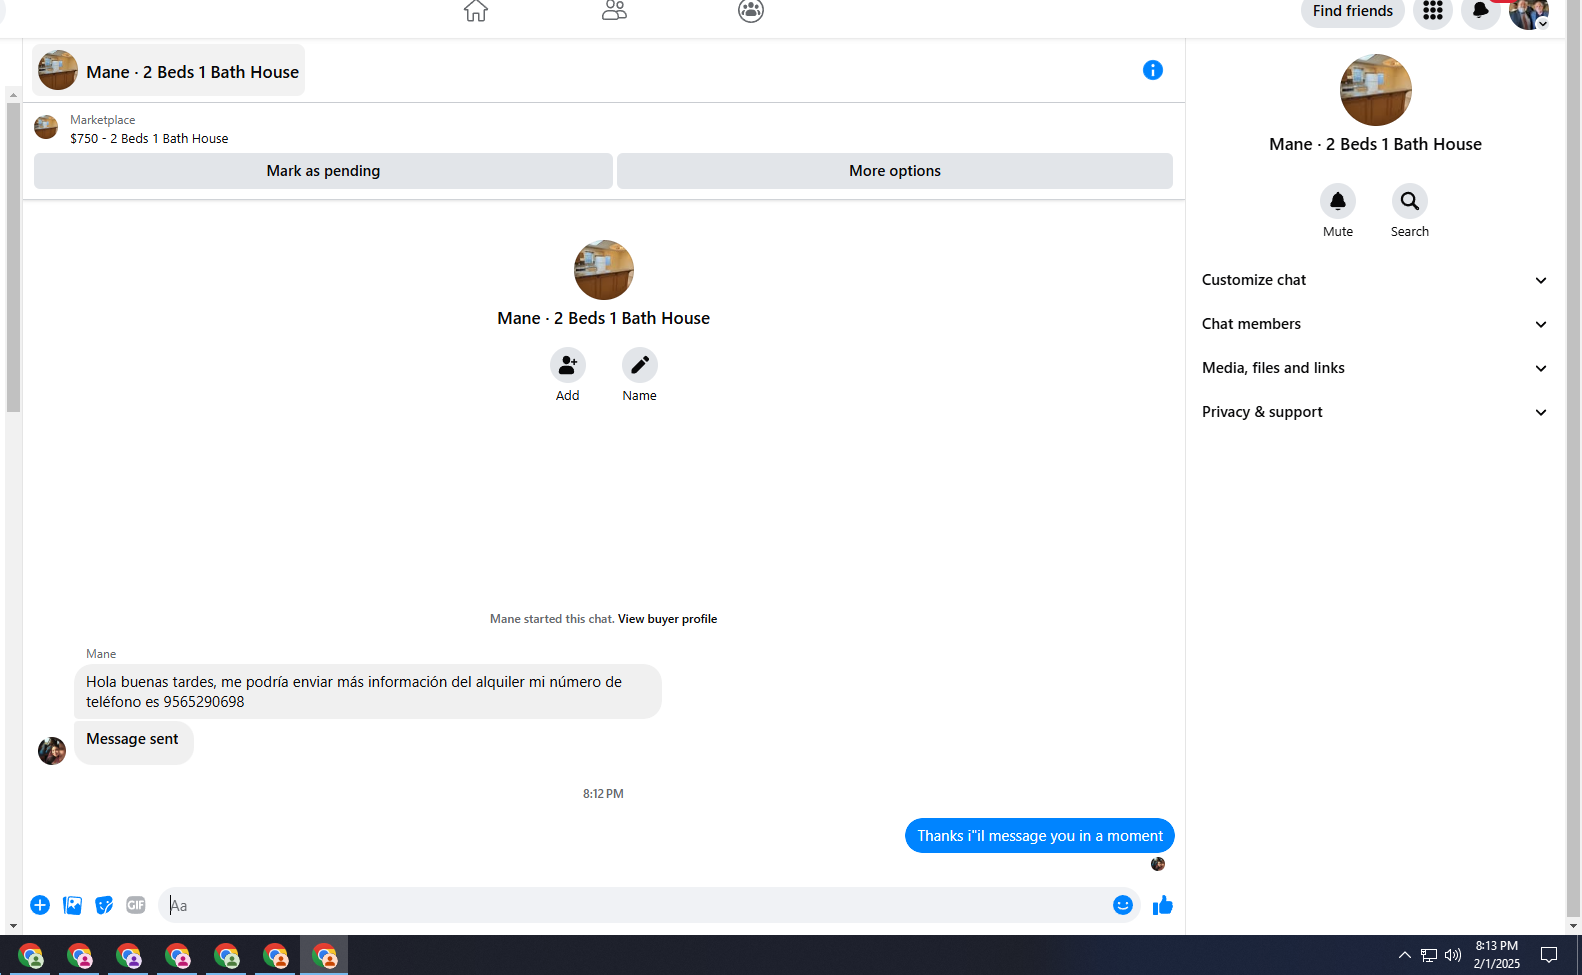Open the Notifications bell icon
Viewport: 1582px width, 975px height.
pos(1481,11)
